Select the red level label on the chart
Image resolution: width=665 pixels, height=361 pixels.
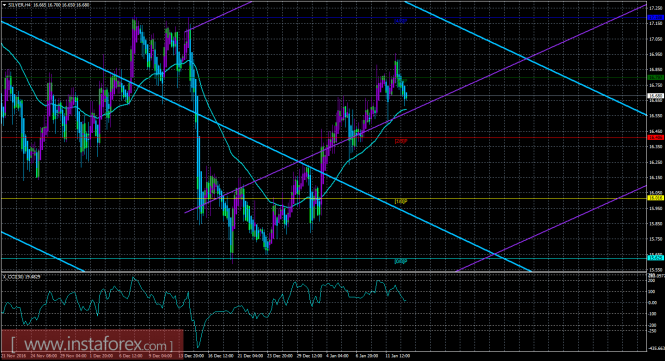coord(401,141)
